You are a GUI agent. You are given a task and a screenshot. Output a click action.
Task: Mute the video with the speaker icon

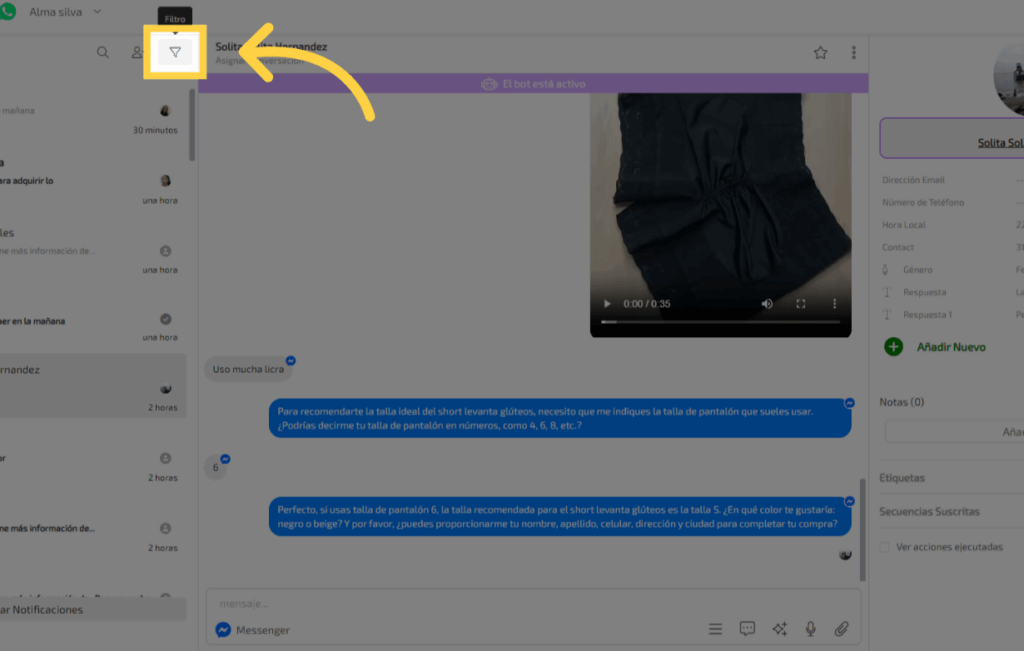pyautogui.click(x=767, y=303)
